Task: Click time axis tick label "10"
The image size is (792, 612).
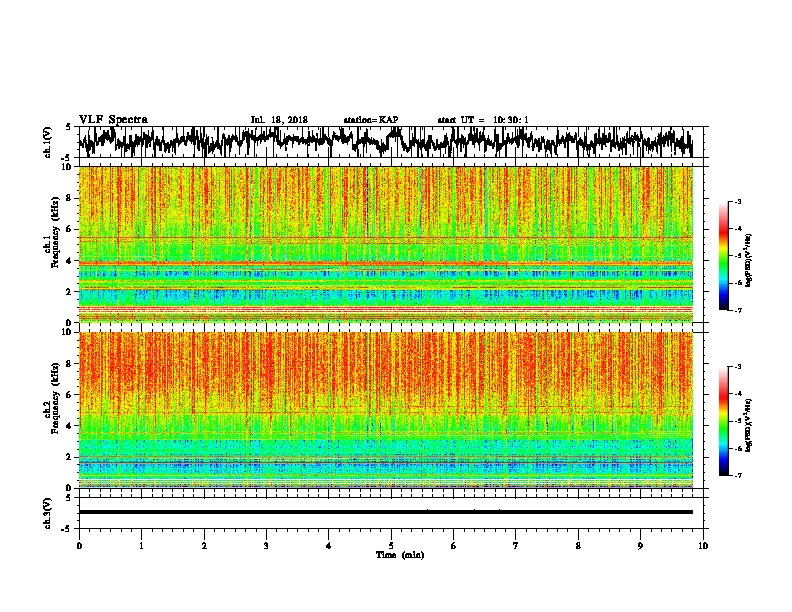Action: [703, 546]
